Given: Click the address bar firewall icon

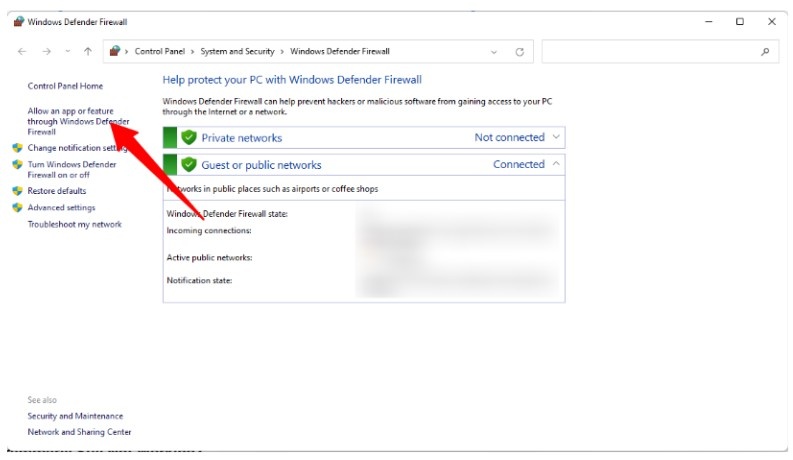Looking at the screenshot, I should (115, 51).
